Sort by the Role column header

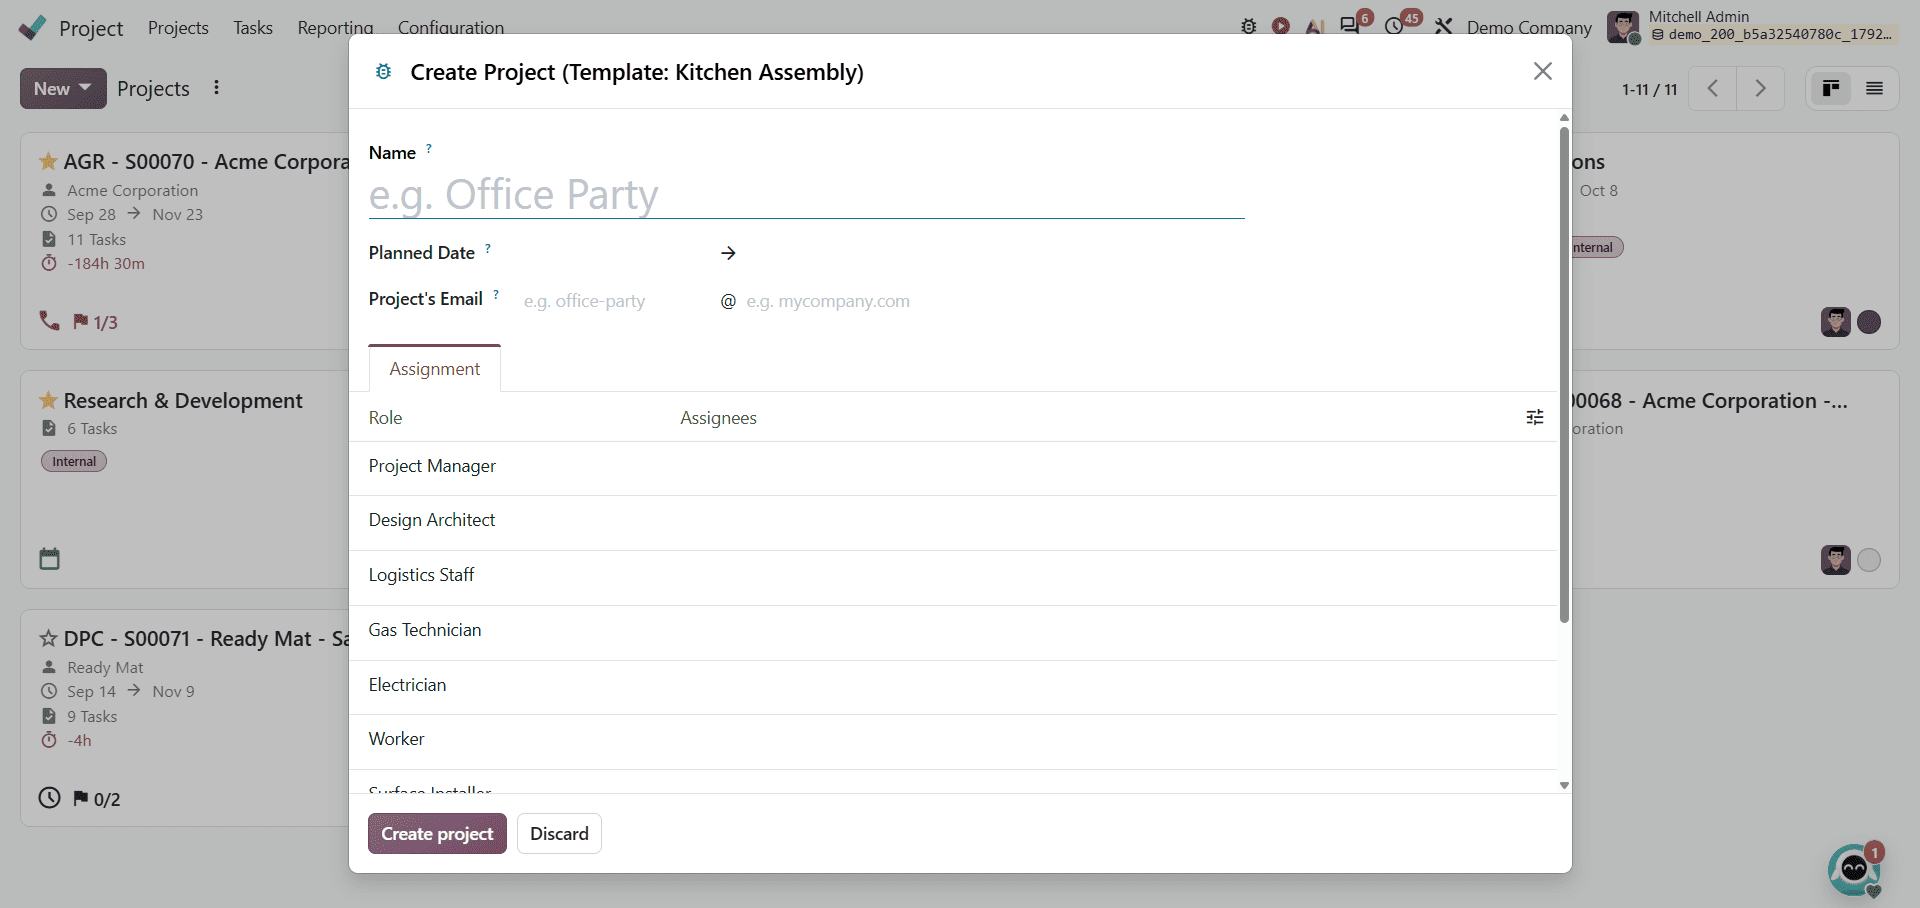click(385, 418)
